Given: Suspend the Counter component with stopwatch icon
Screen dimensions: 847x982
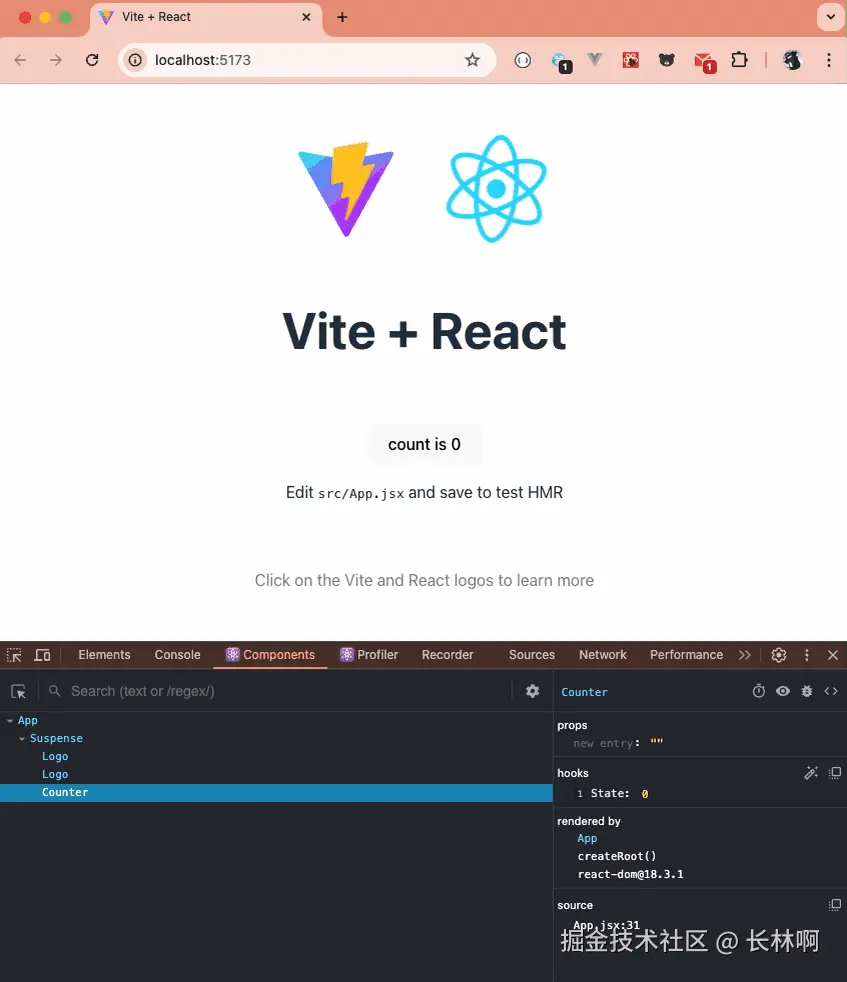Looking at the screenshot, I should click(x=759, y=691).
